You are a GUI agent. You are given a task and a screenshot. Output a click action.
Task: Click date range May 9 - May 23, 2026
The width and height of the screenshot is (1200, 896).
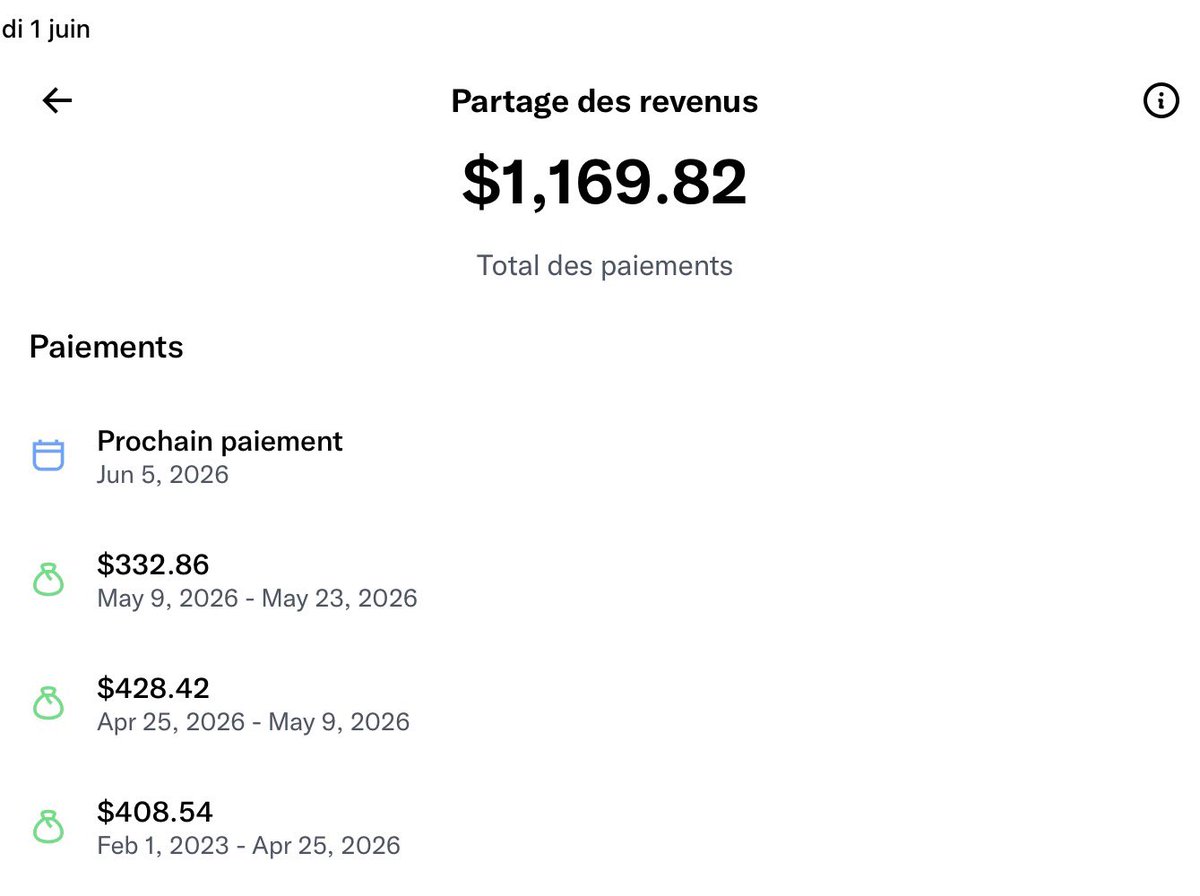257,598
